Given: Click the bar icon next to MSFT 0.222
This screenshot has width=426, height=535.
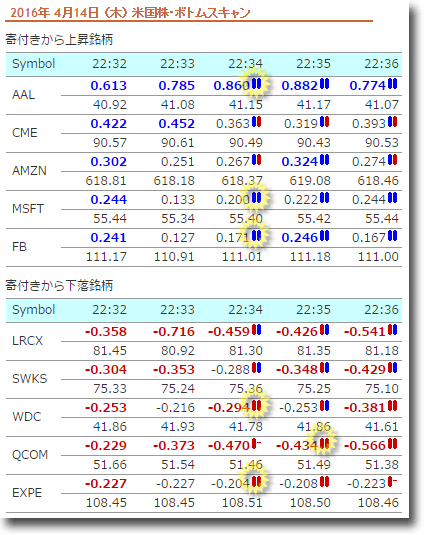Looking at the screenshot, I should pos(324,198).
